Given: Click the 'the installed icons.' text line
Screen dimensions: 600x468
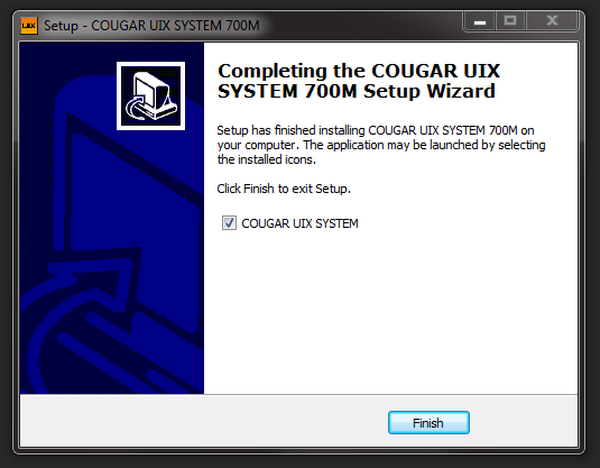Looking at the screenshot, I should point(266,160).
